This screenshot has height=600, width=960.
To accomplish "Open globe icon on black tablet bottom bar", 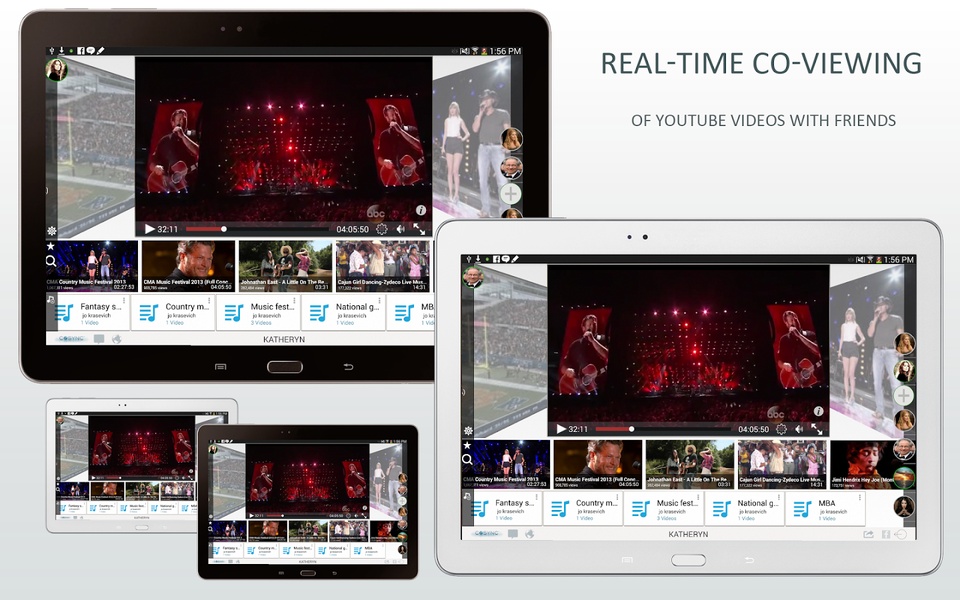I will point(116,339).
